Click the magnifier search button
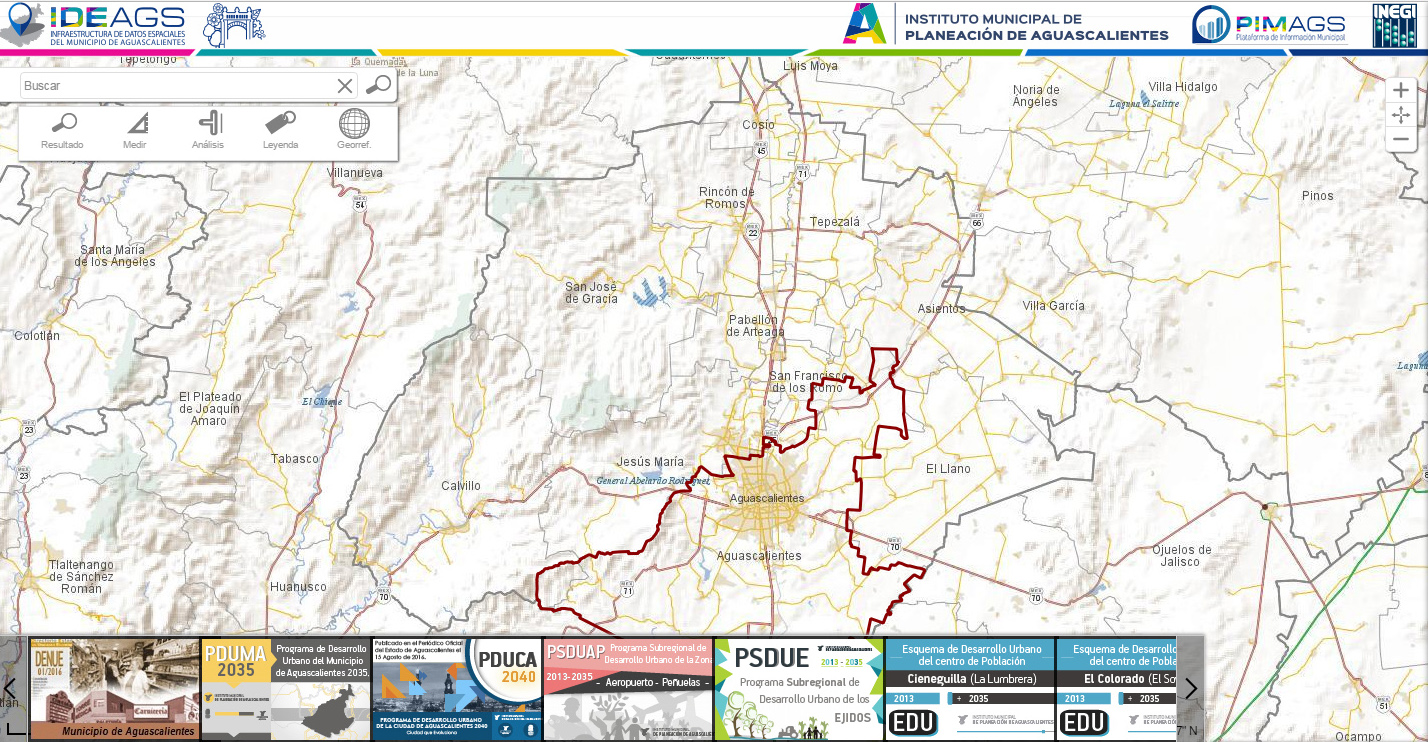 (x=378, y=85)
